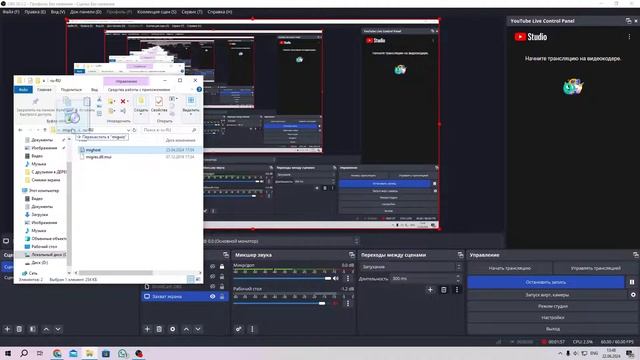Pause the recording with pause icon
This screenshot has height=360, width=640.
point(632,282)
